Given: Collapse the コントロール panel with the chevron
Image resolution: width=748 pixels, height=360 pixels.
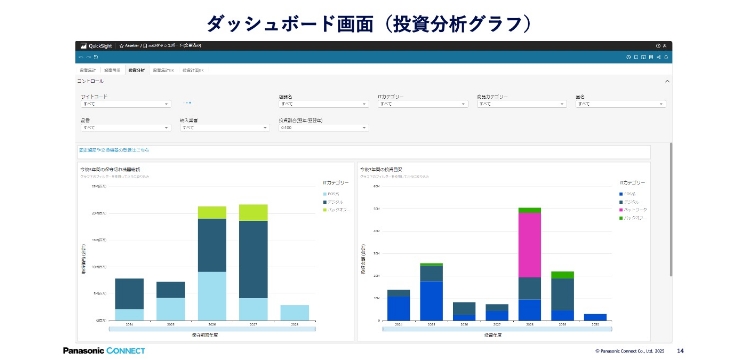Looking at the screenshot, I should [667, 82].
